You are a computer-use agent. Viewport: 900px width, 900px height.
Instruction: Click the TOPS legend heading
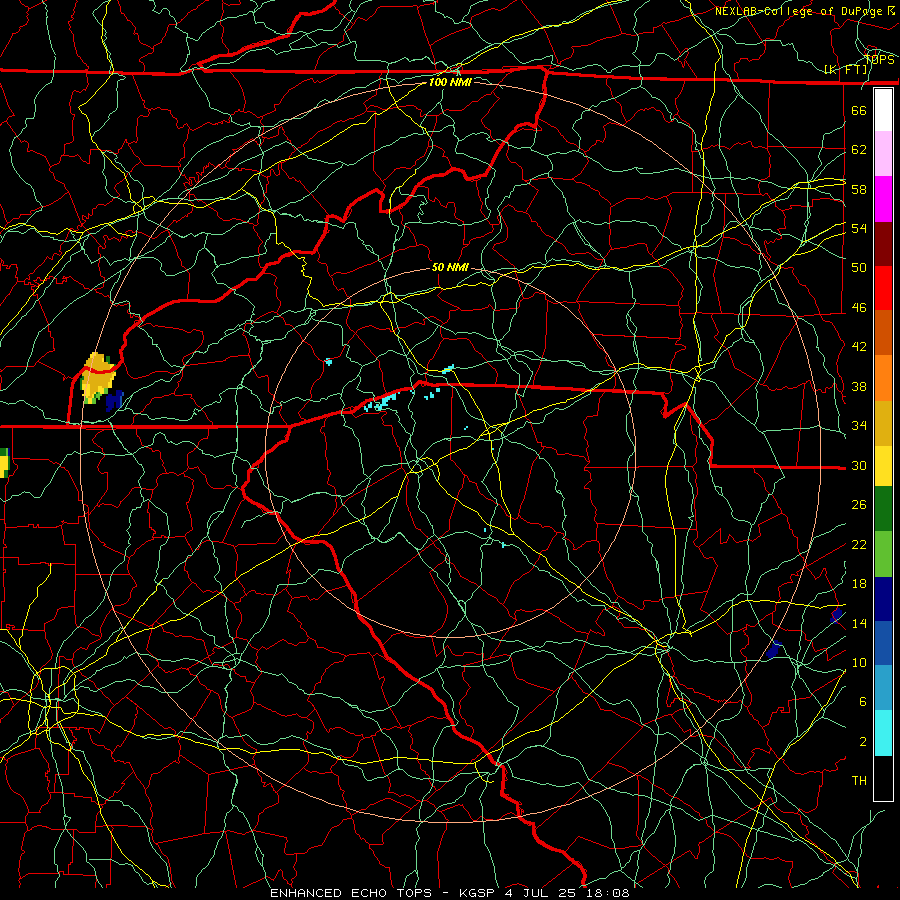(879, 59)
